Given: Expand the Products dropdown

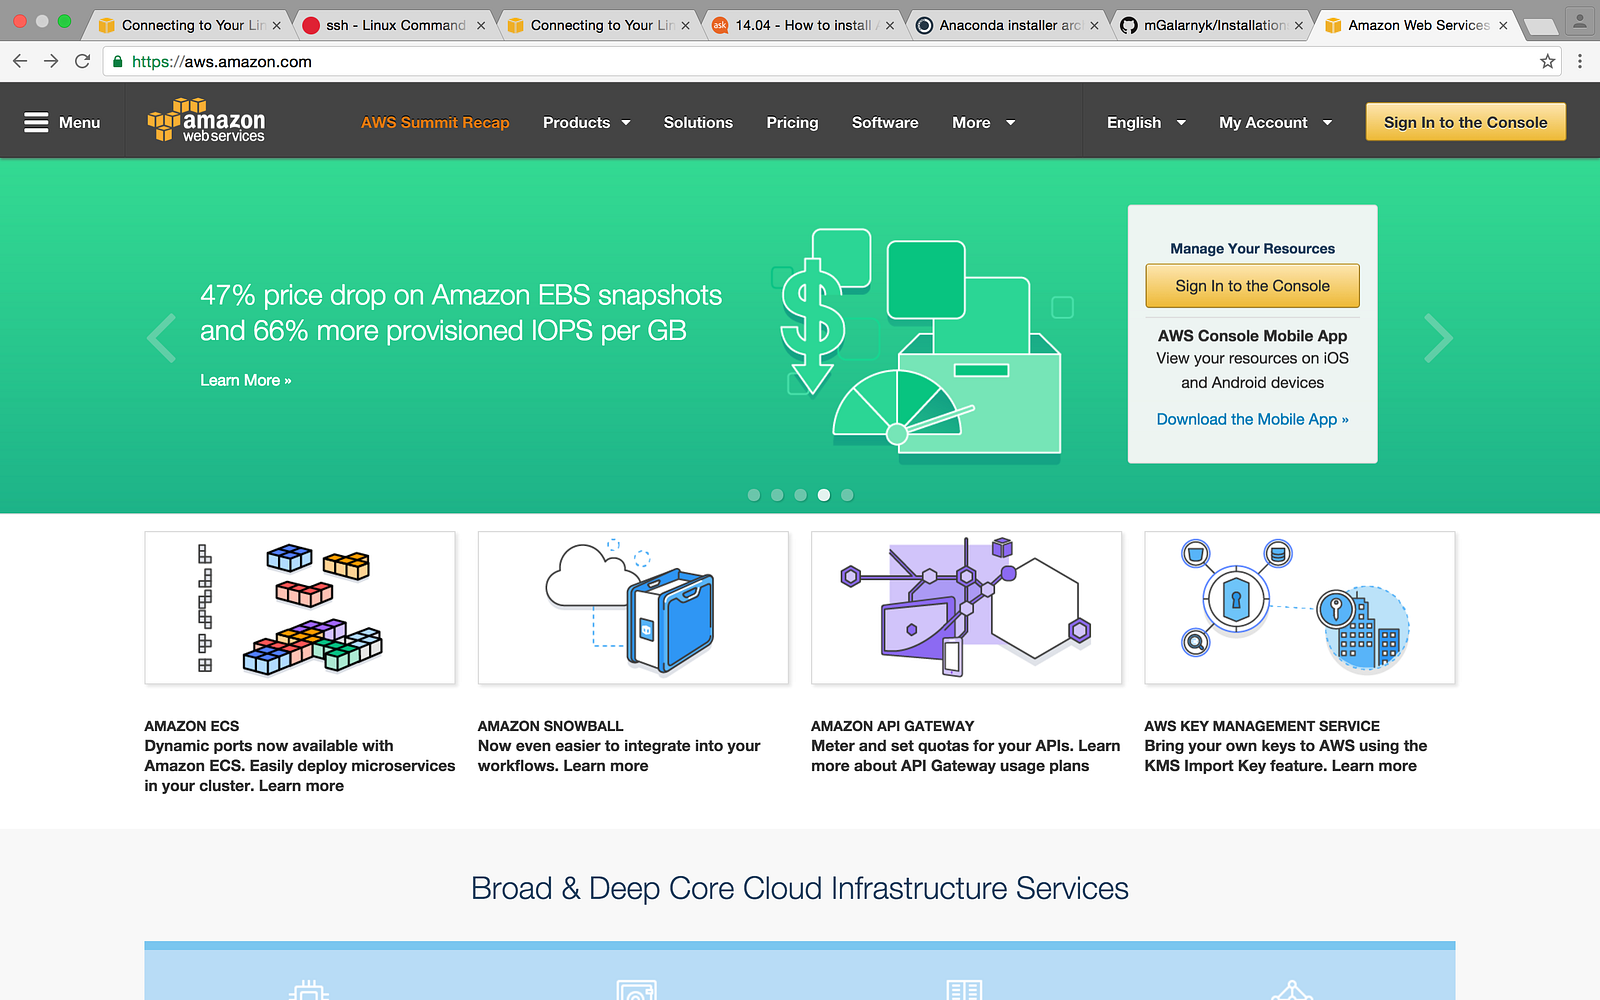Looking at the screenshot, I should [x=586, y=122].
